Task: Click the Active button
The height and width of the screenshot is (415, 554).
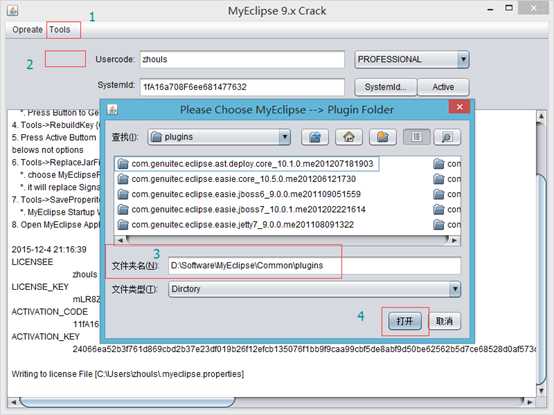Action: tap(443, 87)
